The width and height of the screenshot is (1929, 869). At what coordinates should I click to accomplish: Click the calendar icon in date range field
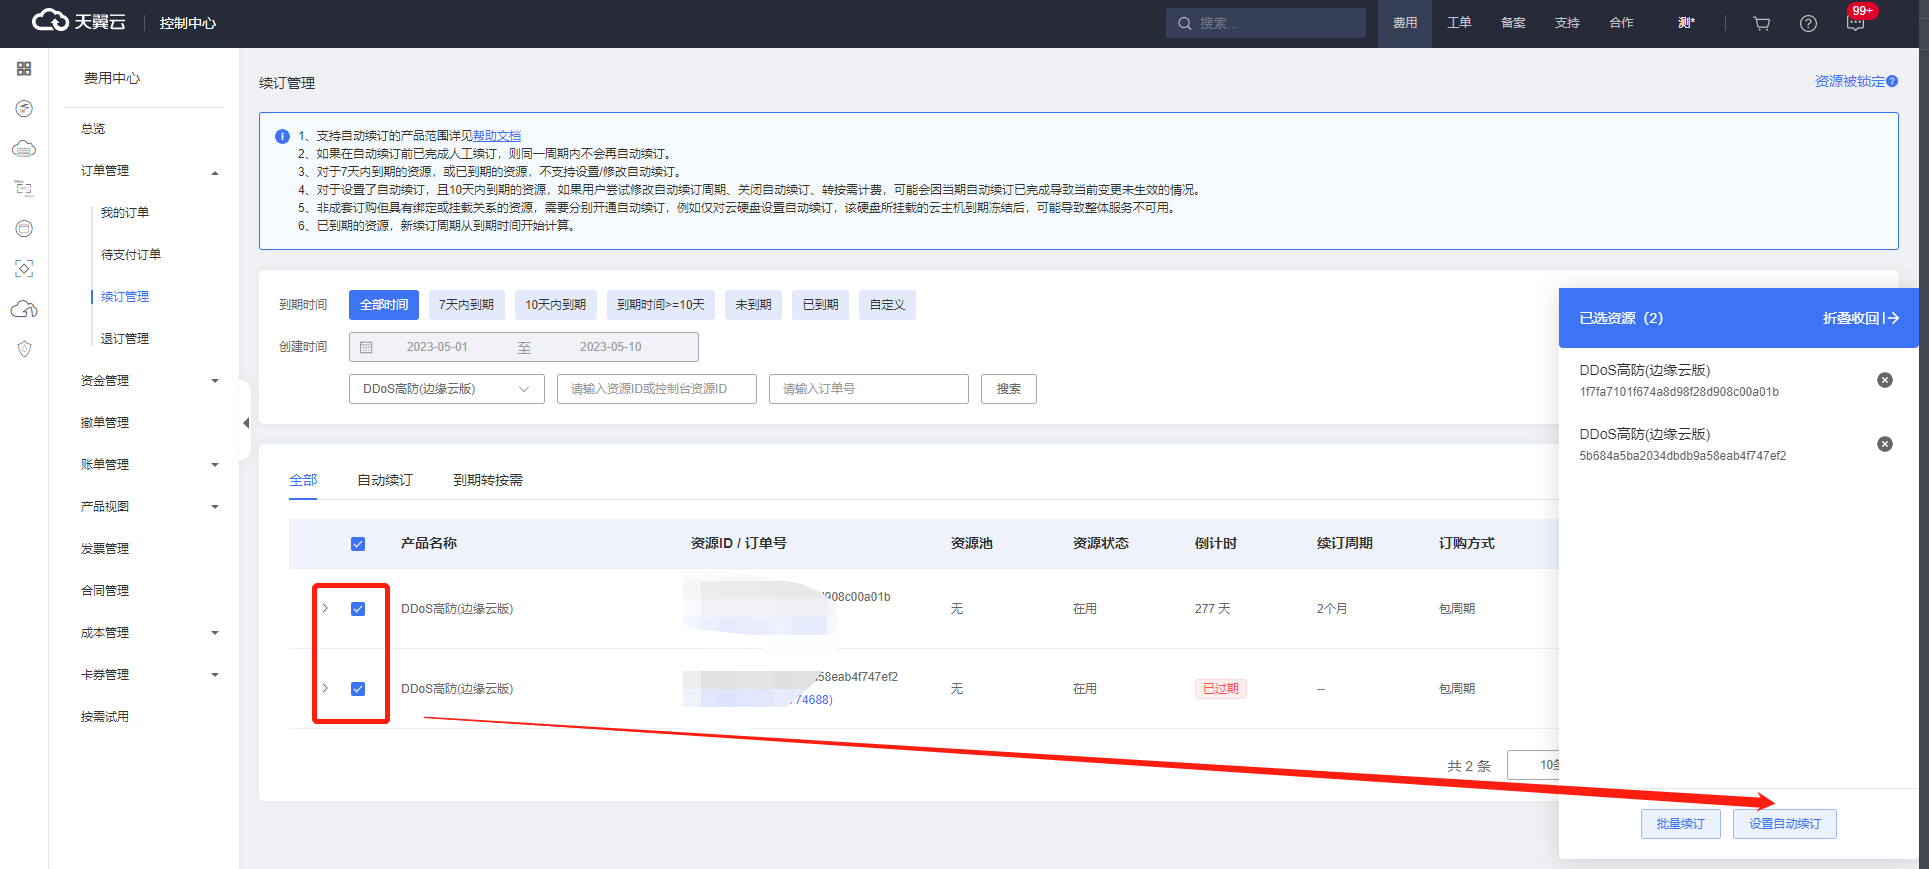click(366, 347)
